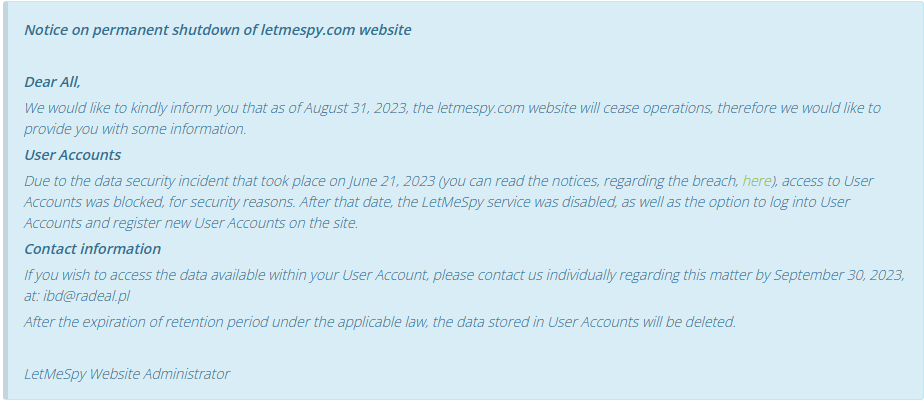The width and height of the screenshot is (924, 401).
Task: Click the 'User Accounts' heading
Action: [72, 155]
